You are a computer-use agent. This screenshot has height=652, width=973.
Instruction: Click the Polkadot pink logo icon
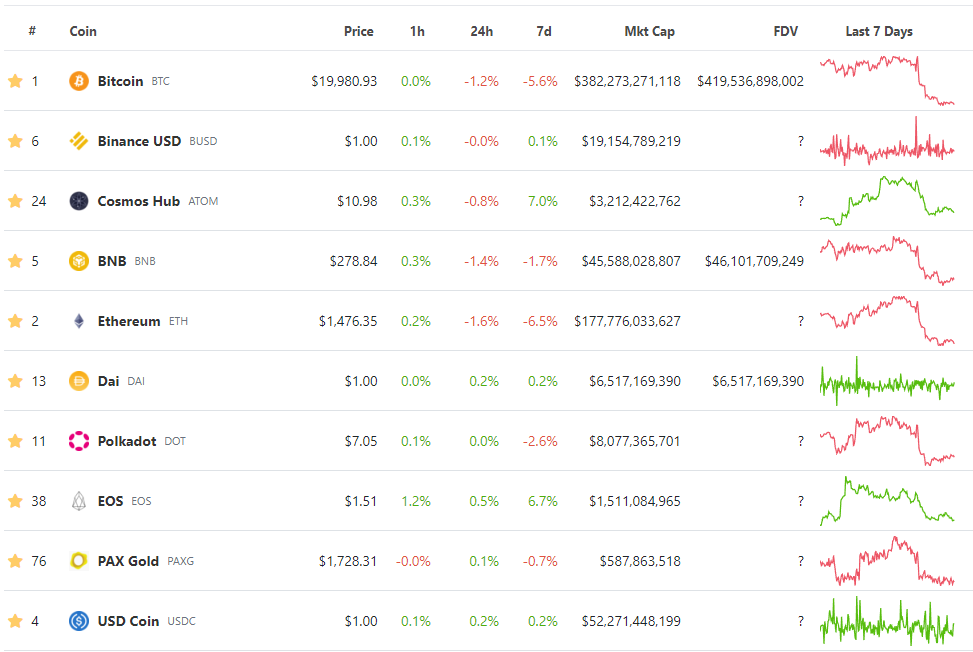[79, 441]
